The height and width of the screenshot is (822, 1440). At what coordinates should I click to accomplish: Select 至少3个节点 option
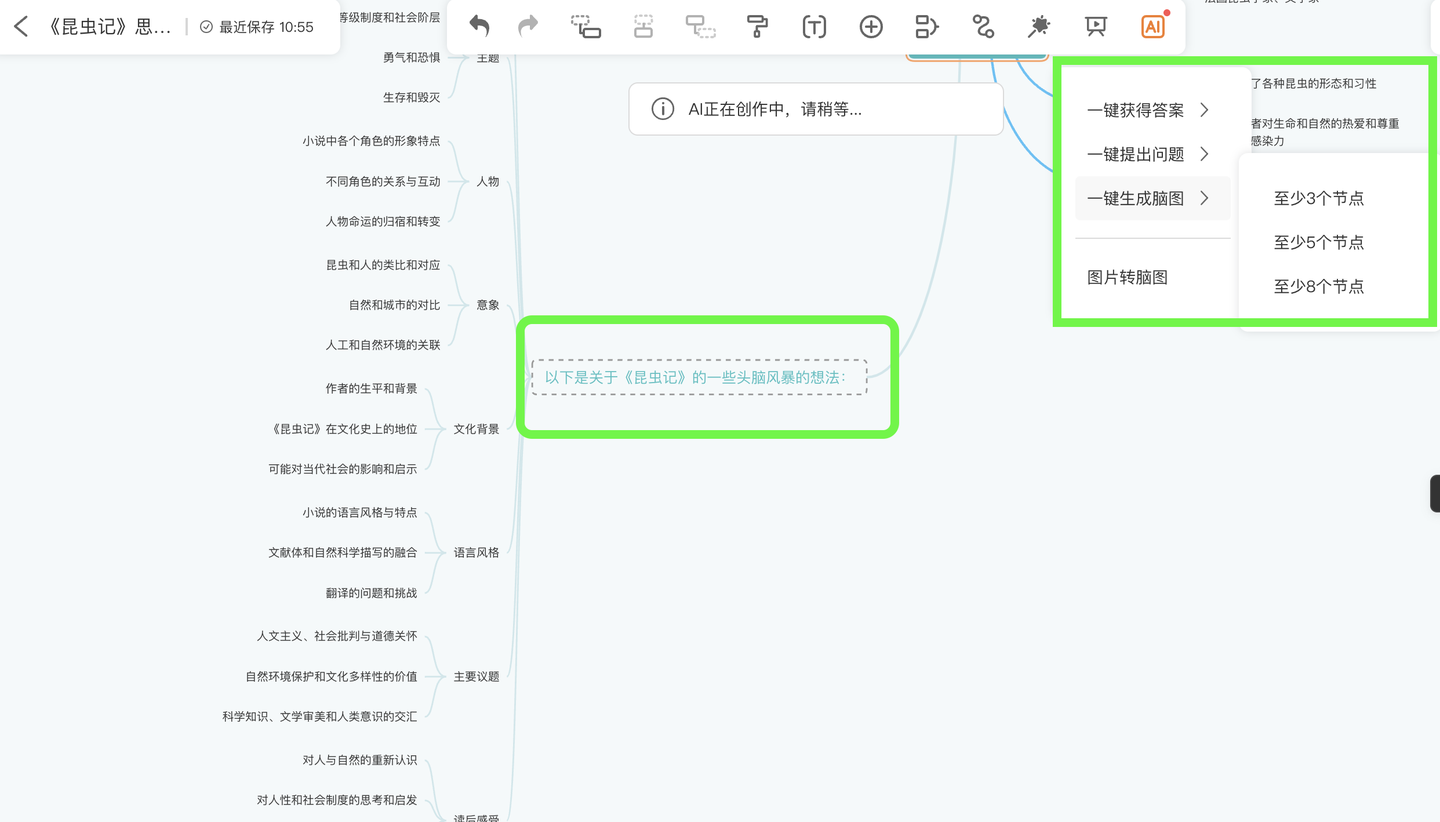[x=1318, y=198]
